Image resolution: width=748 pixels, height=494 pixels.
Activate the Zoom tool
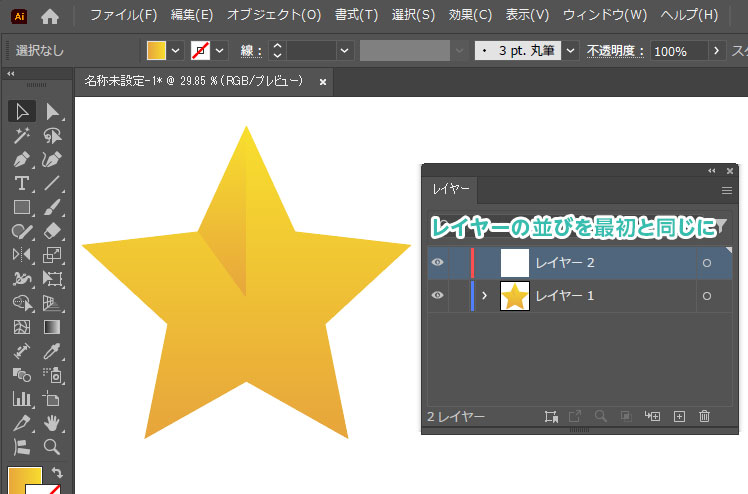pos(52,447)
